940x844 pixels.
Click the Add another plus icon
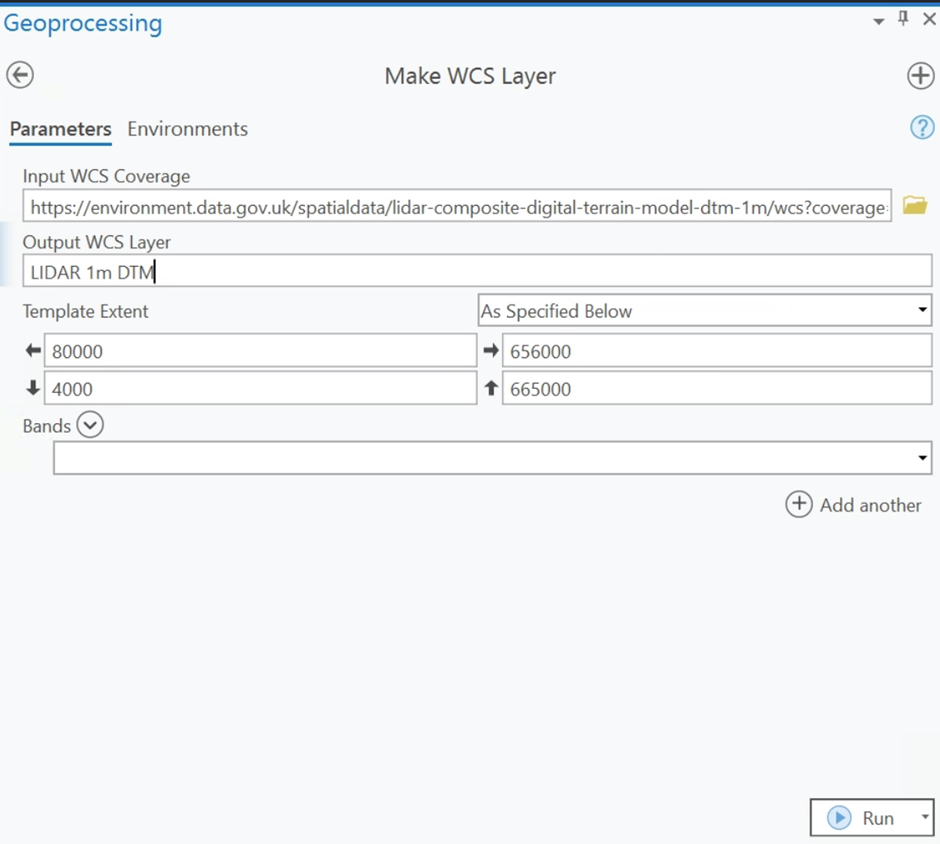798,505
